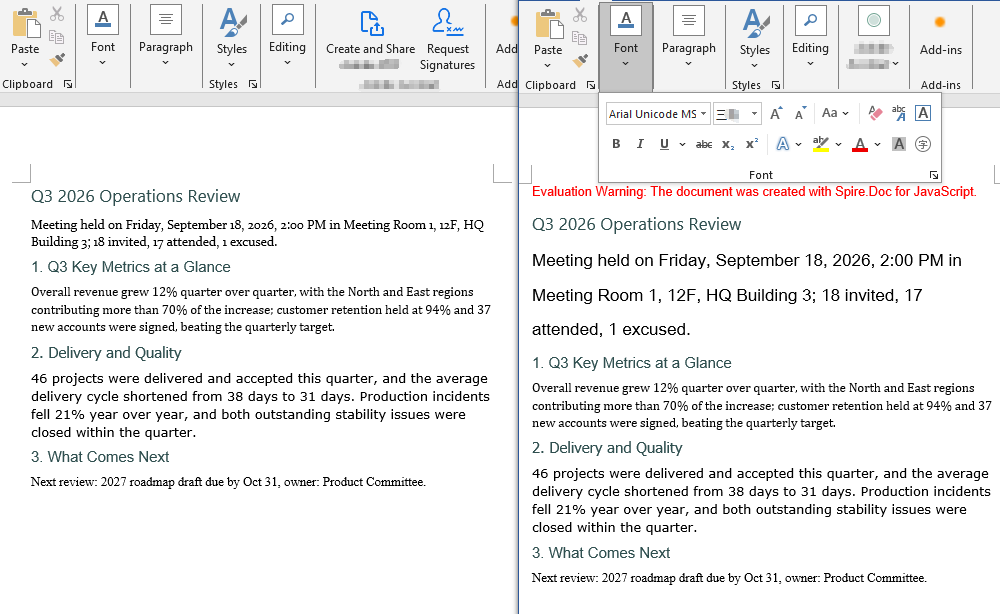Toggle Superscript formatting
Image resolution: width=1000 pixels, height=614 pixels.
(752, 144)
